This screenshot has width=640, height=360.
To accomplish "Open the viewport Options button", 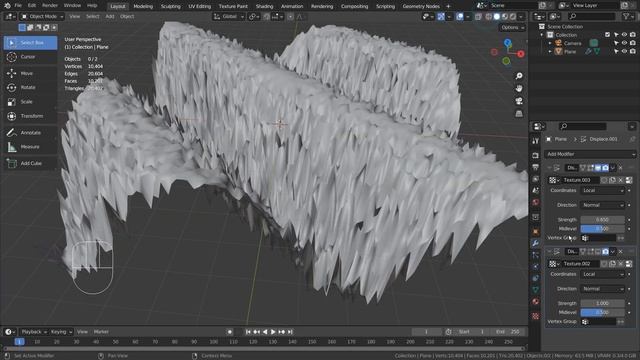I will (x=512, y=27).
